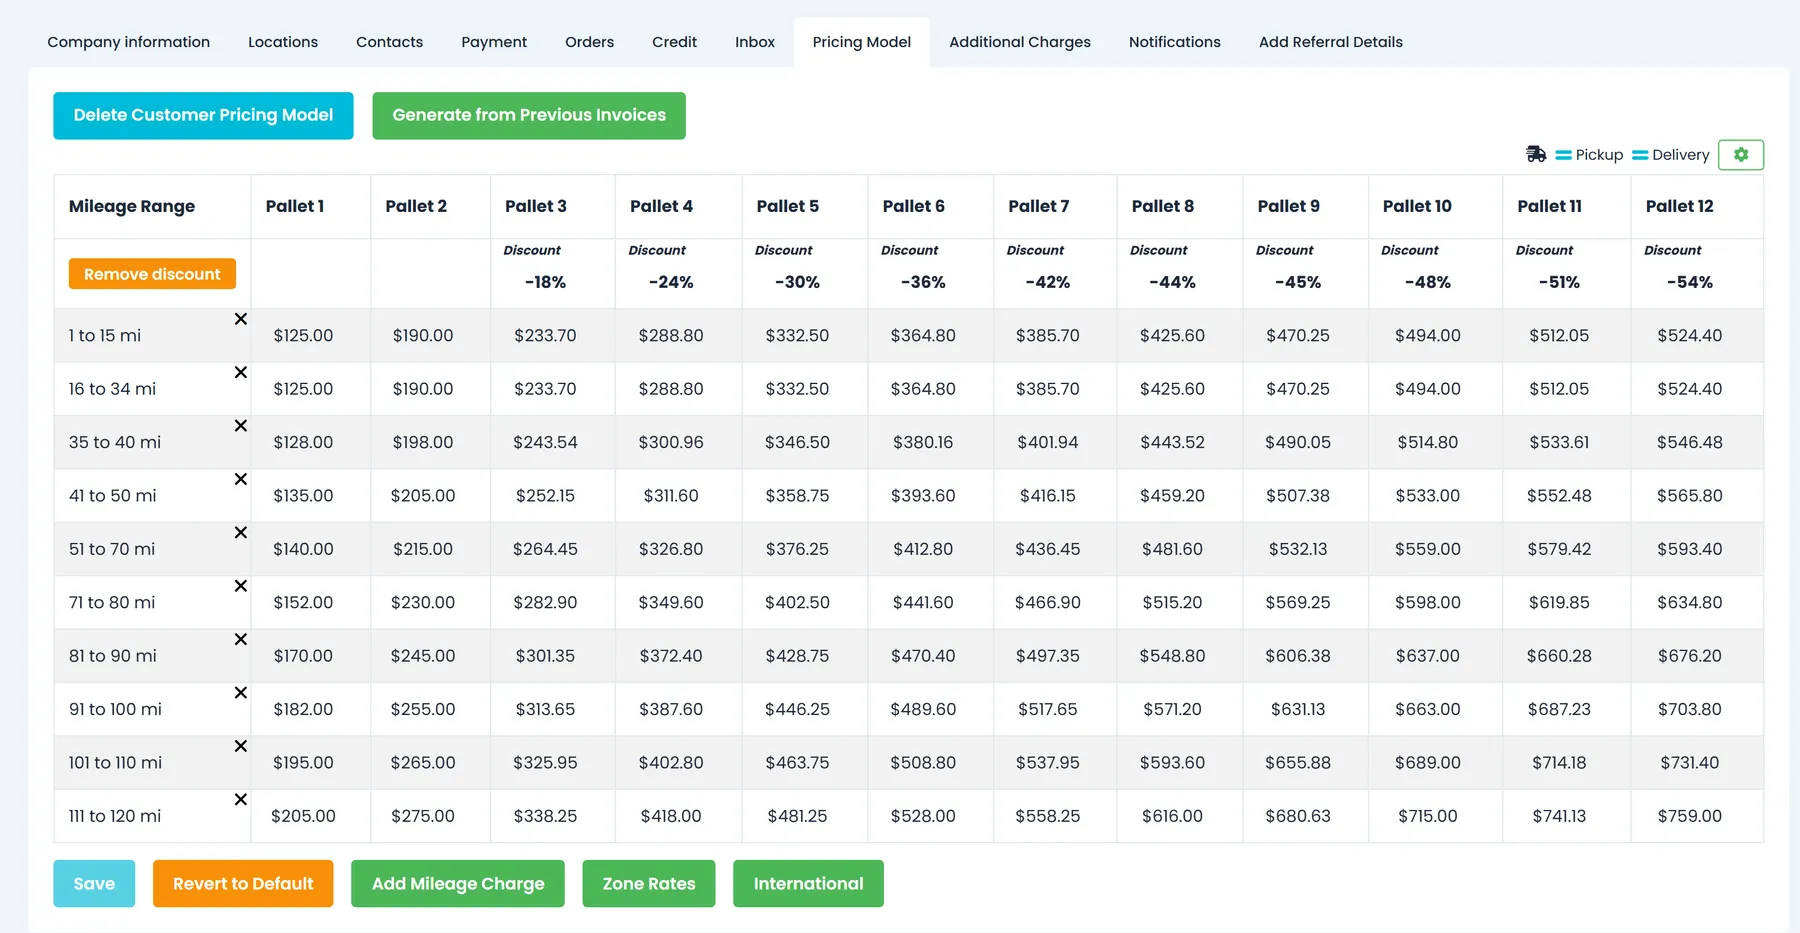This screenshot has height=933, width=1800.
Task: Delete the 35 to 40 mi row
Action: coord(241,426)
